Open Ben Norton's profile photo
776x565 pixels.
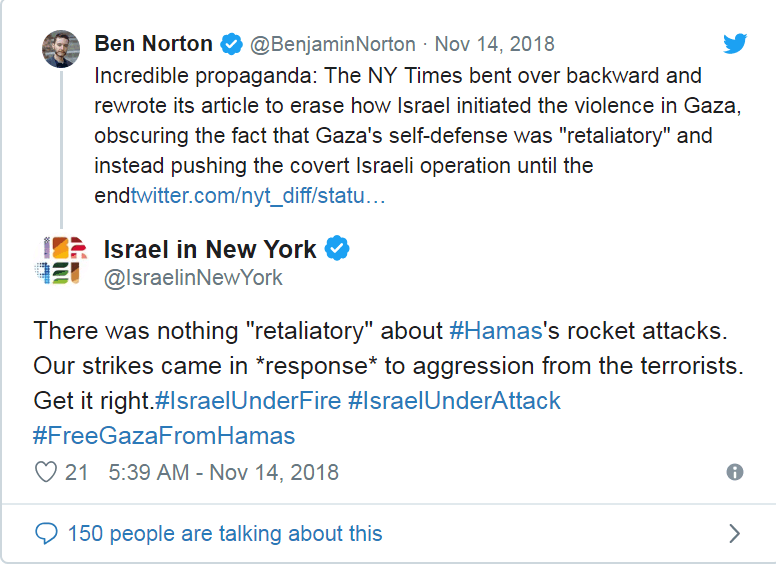pos(61,49)
